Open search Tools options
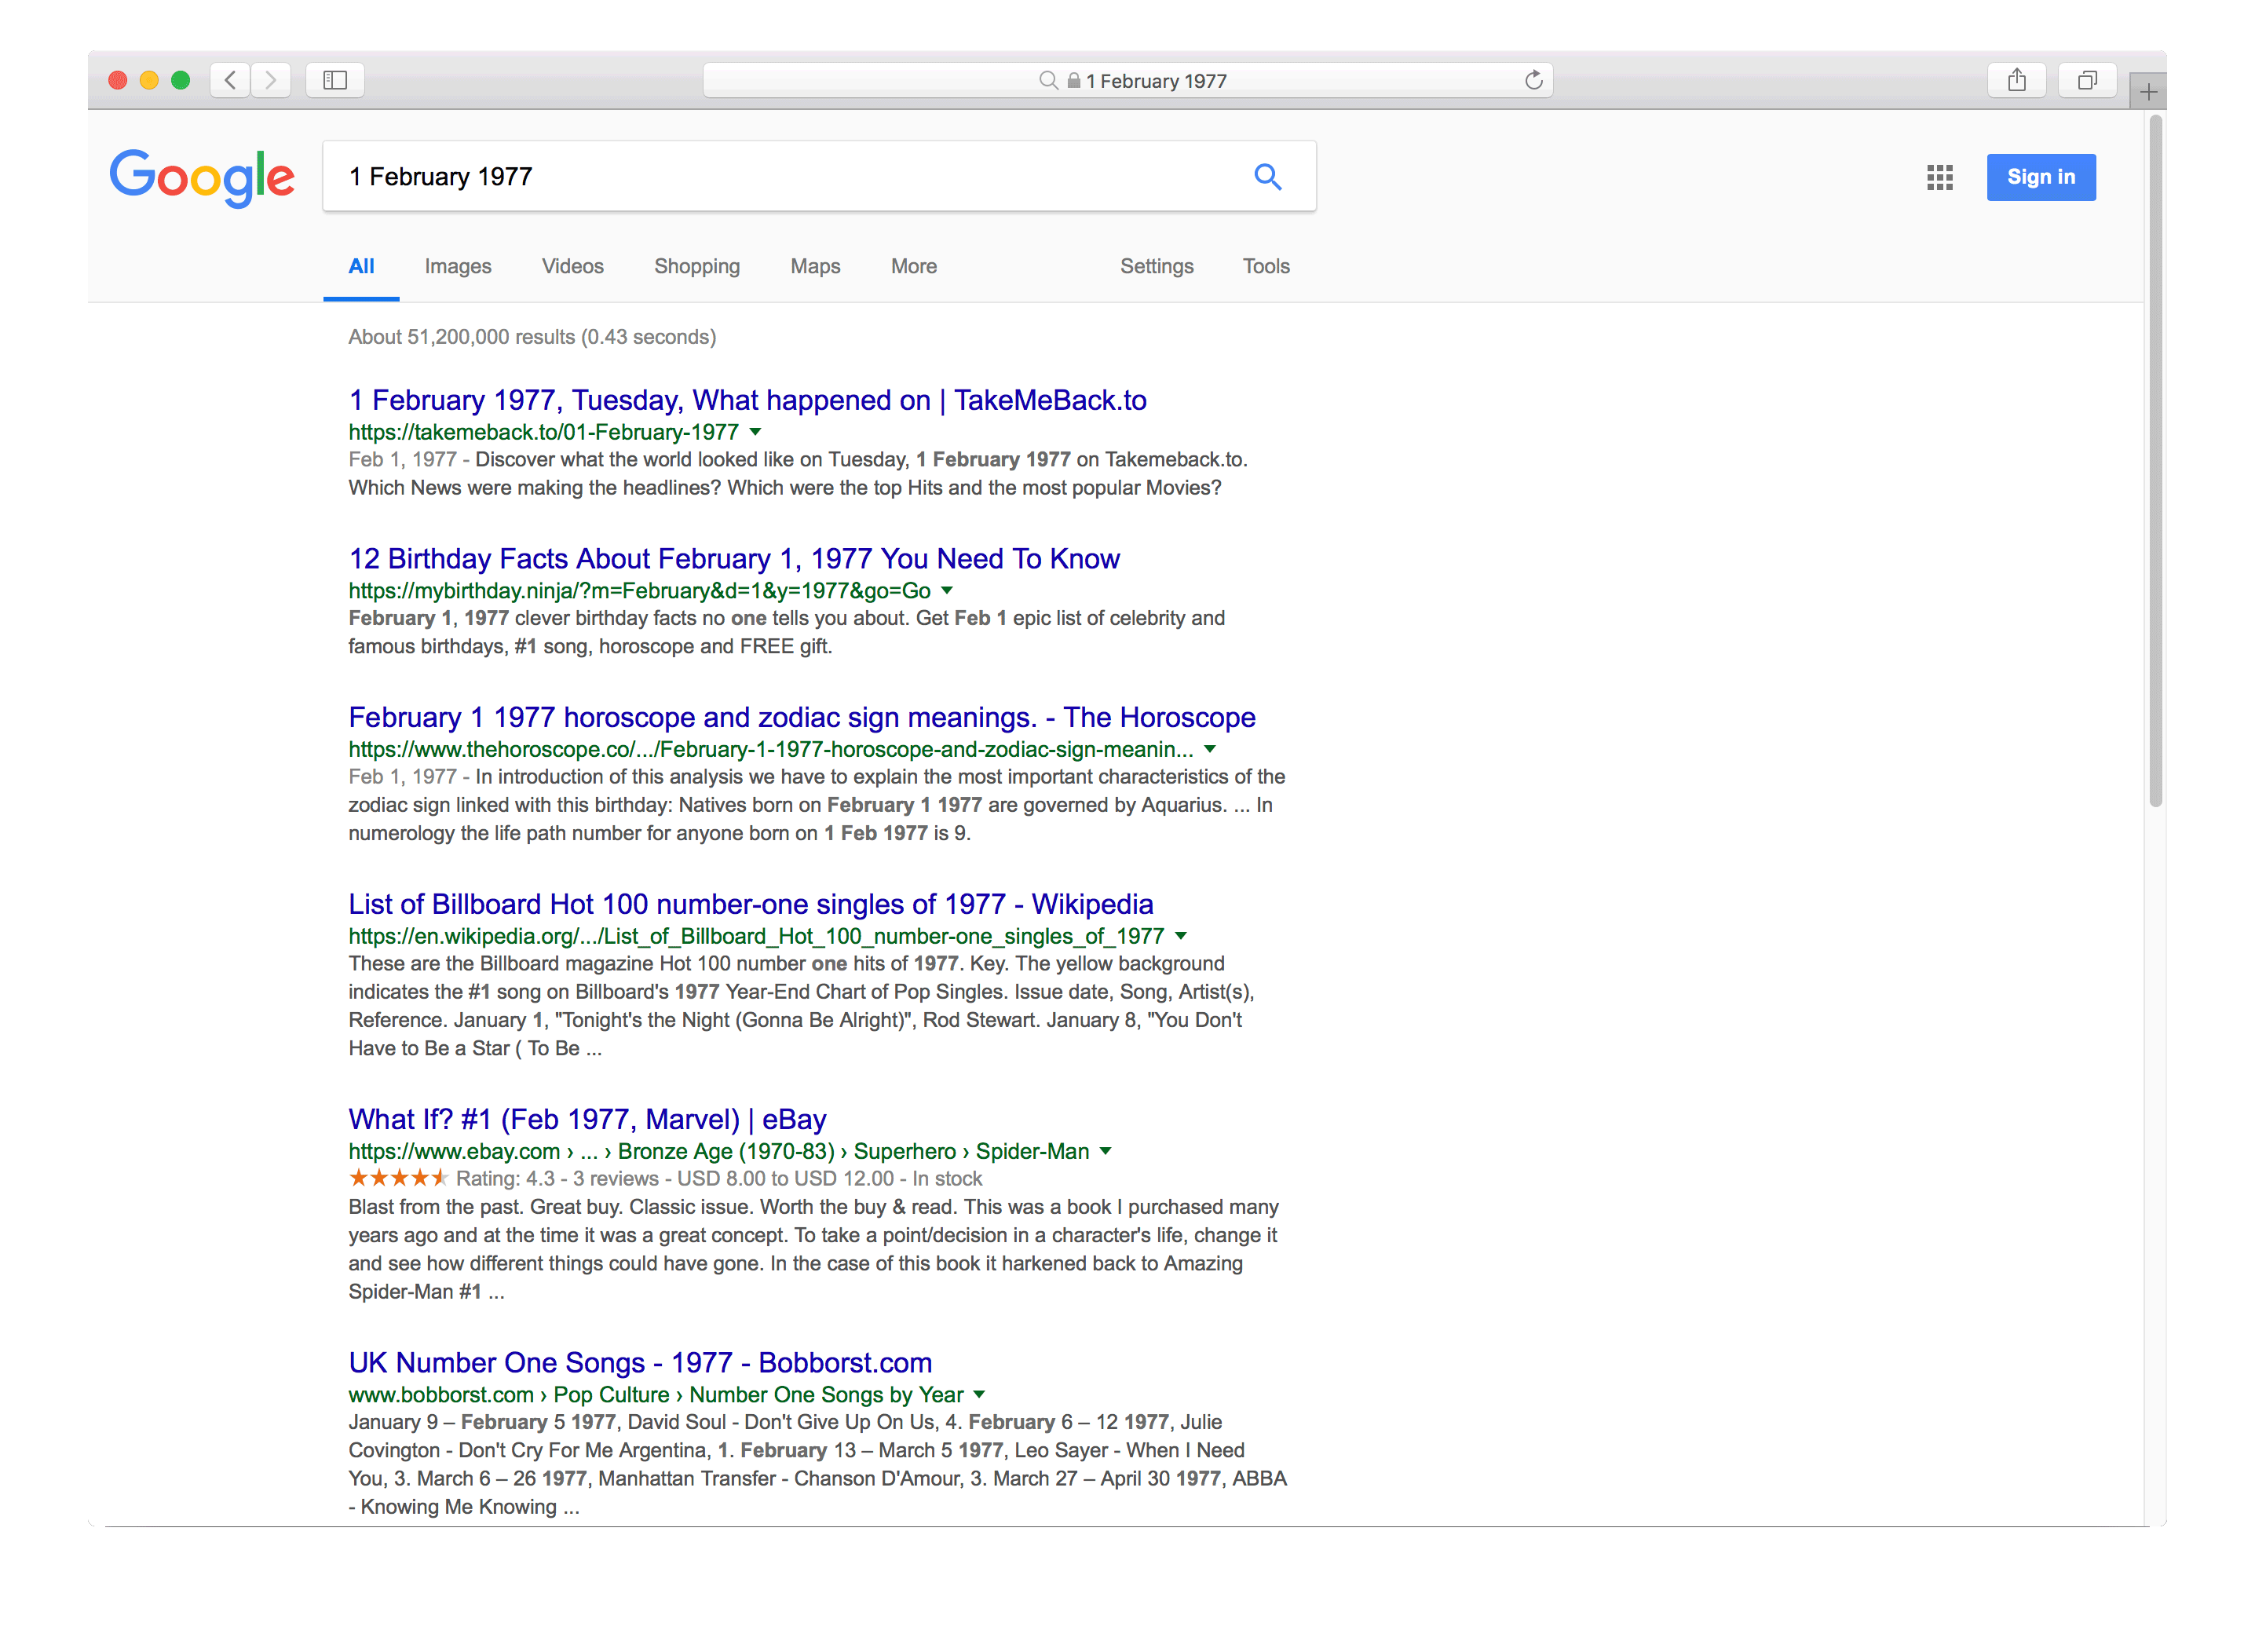The width and height of the screenshot is (2255, 1652). coord(1266,267)
